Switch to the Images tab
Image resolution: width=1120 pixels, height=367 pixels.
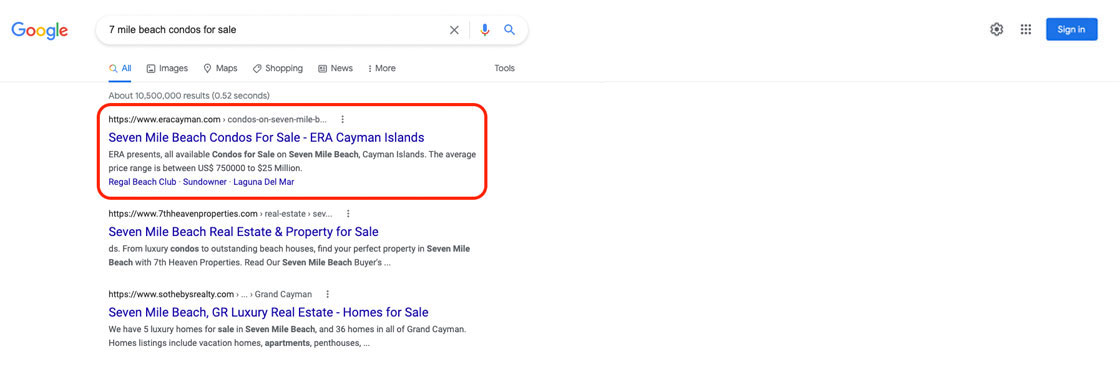point(167,69)
